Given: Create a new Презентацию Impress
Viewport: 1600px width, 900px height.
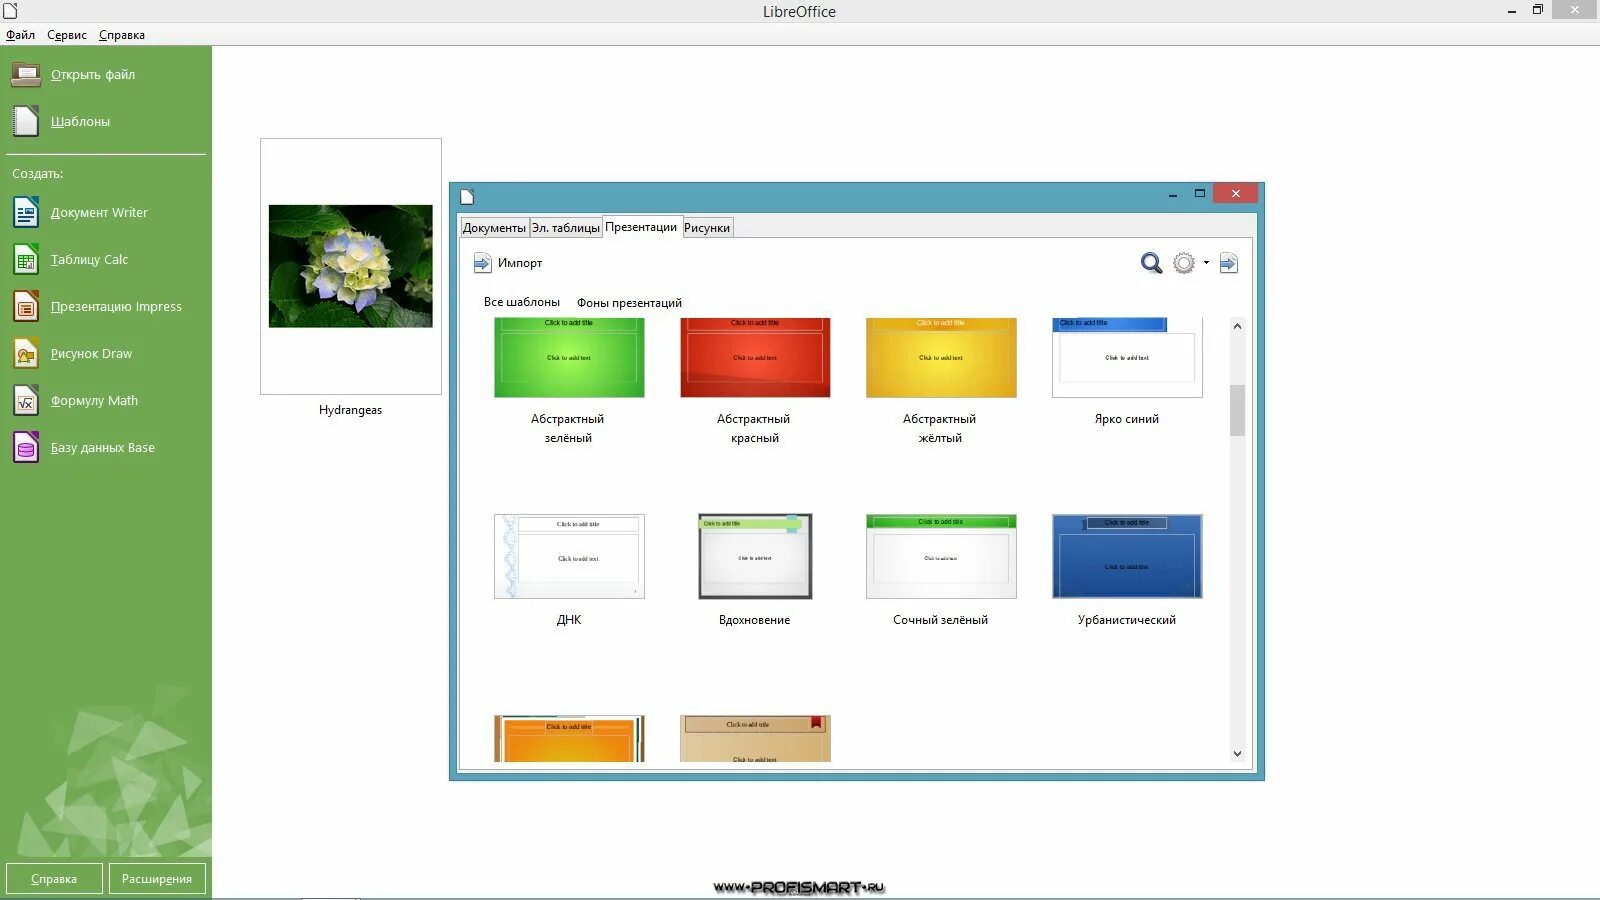Looking at the screenshot, I should coord(116,307).
